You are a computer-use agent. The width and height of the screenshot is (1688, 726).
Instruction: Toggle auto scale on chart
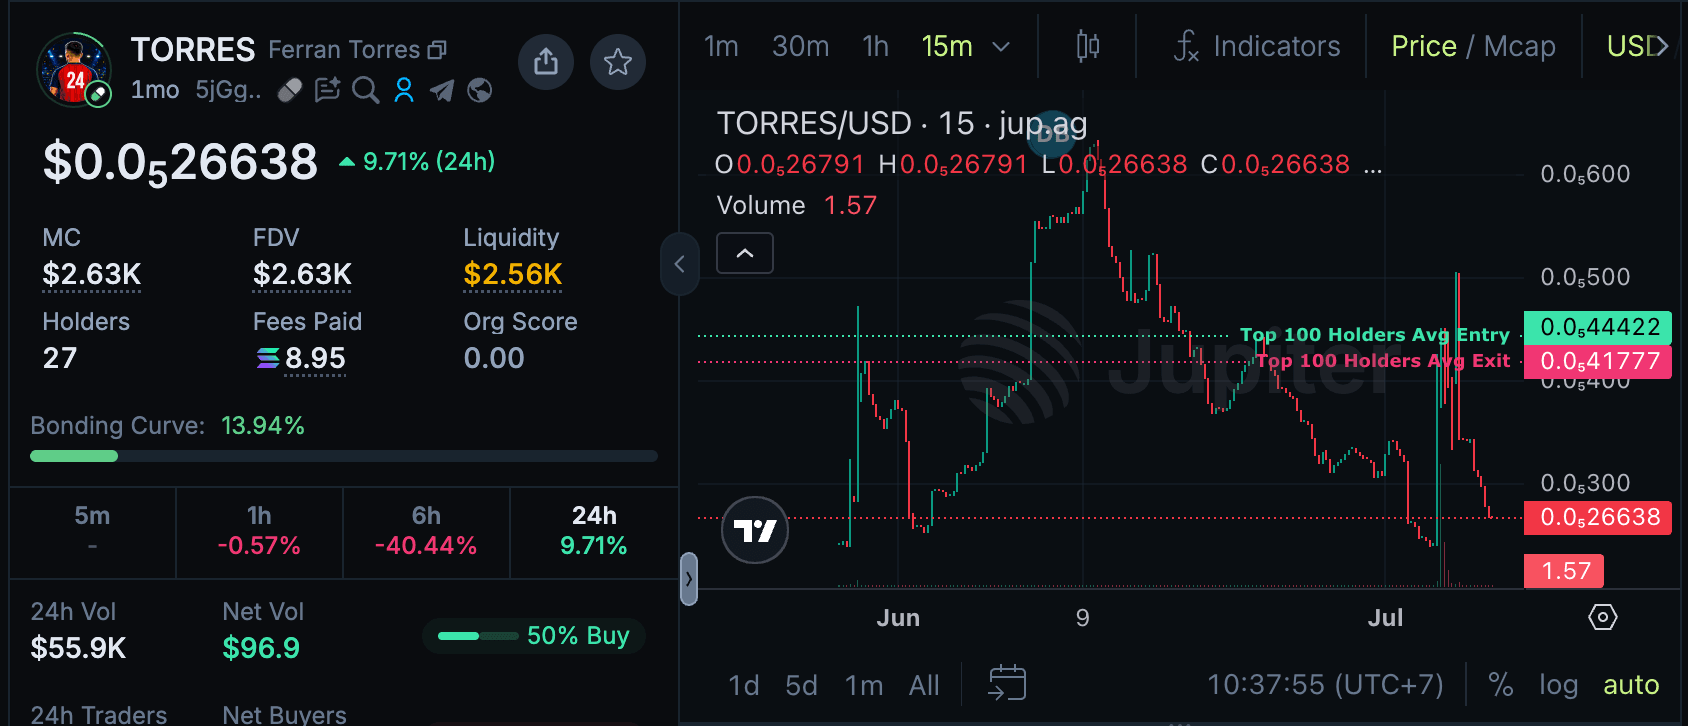[x=1631, y=685]
